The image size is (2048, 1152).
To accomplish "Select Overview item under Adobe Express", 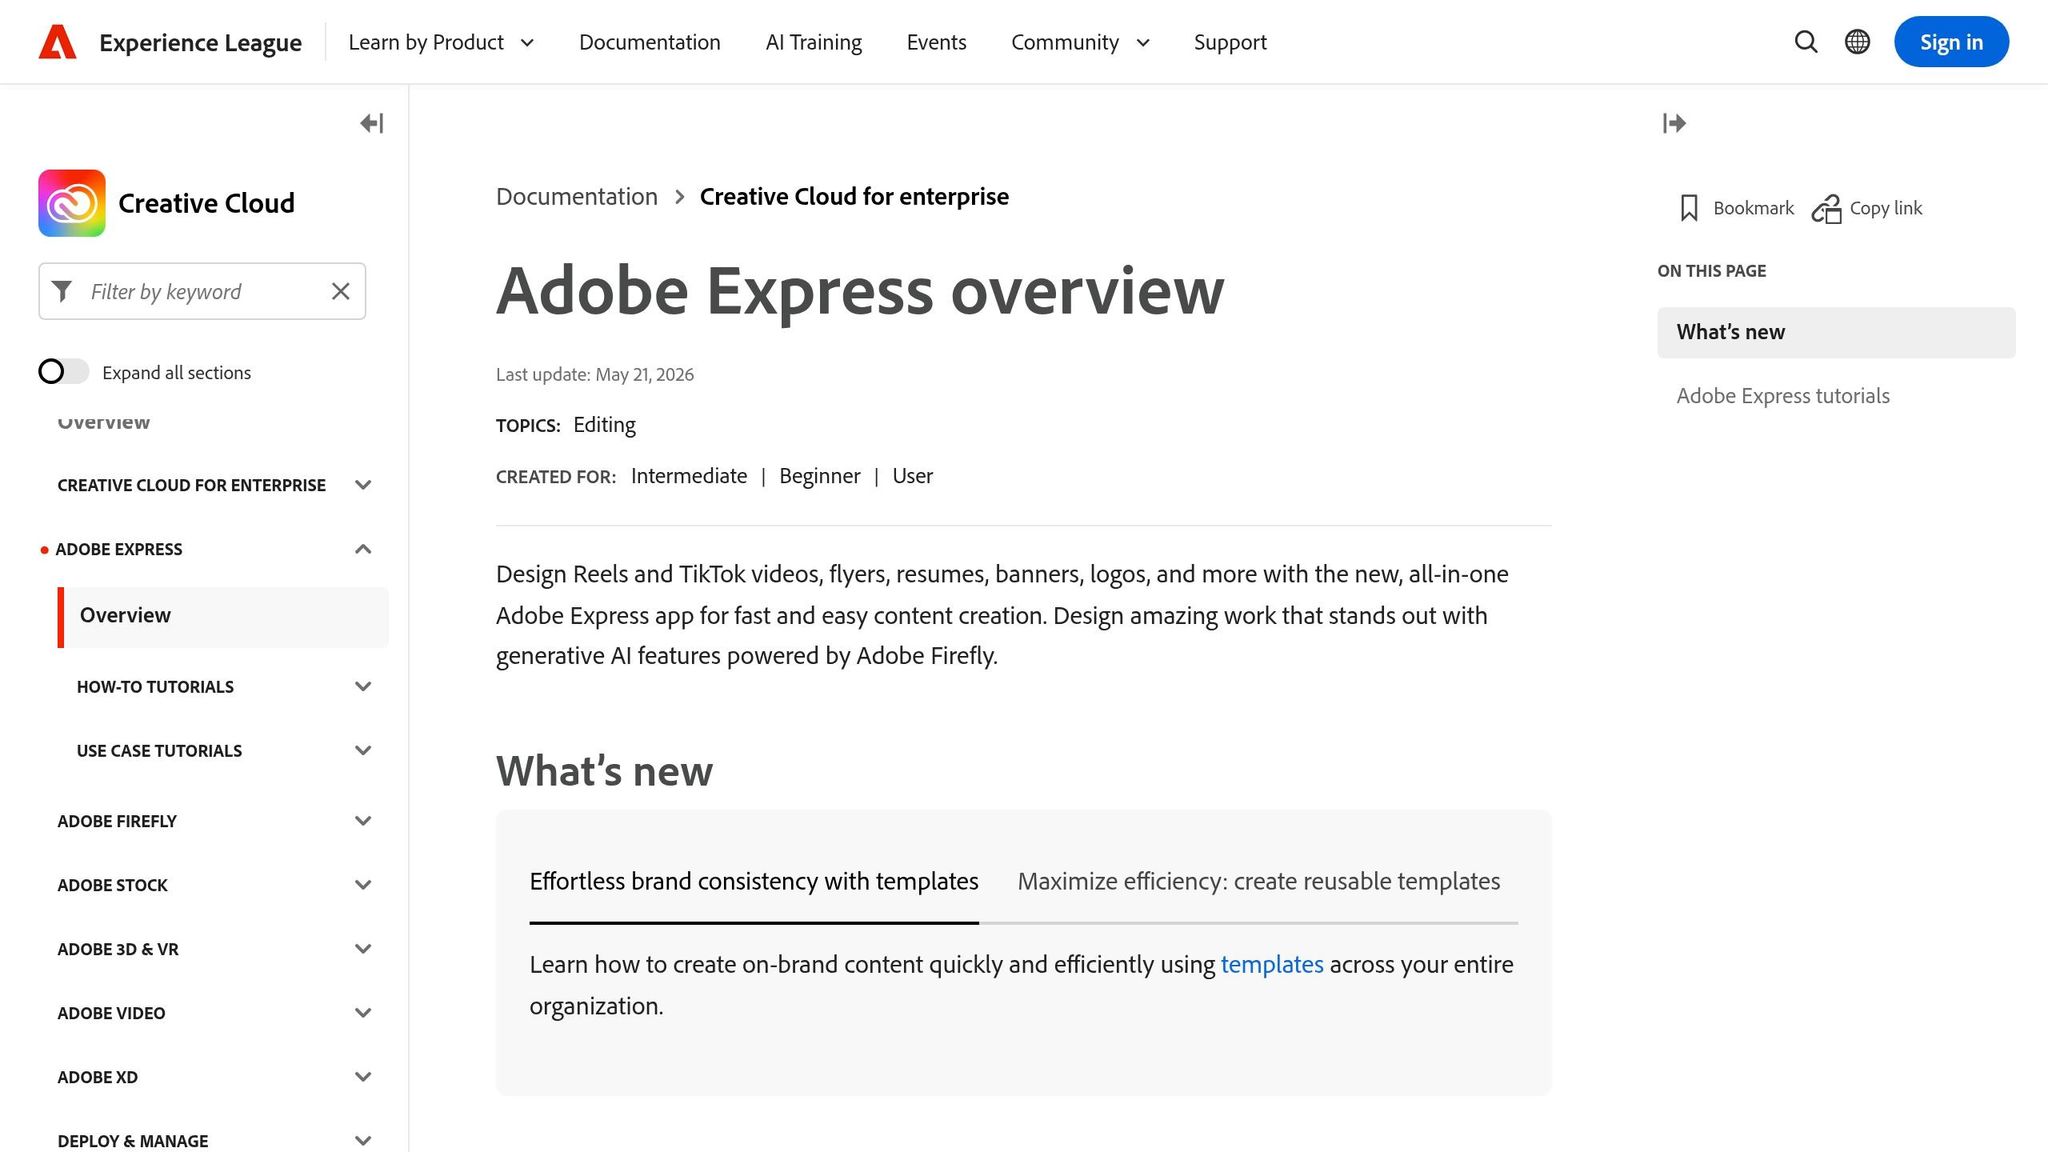I will click(x=223, y=616).
